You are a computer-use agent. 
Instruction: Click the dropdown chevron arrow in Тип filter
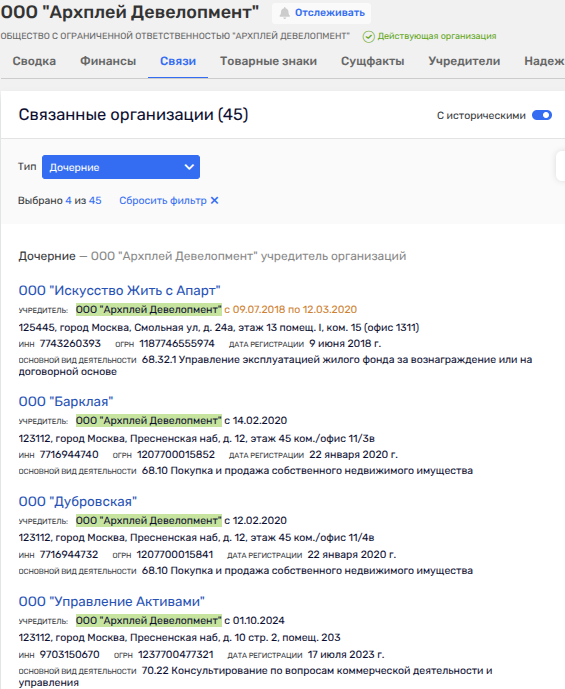tap(189, 167)
